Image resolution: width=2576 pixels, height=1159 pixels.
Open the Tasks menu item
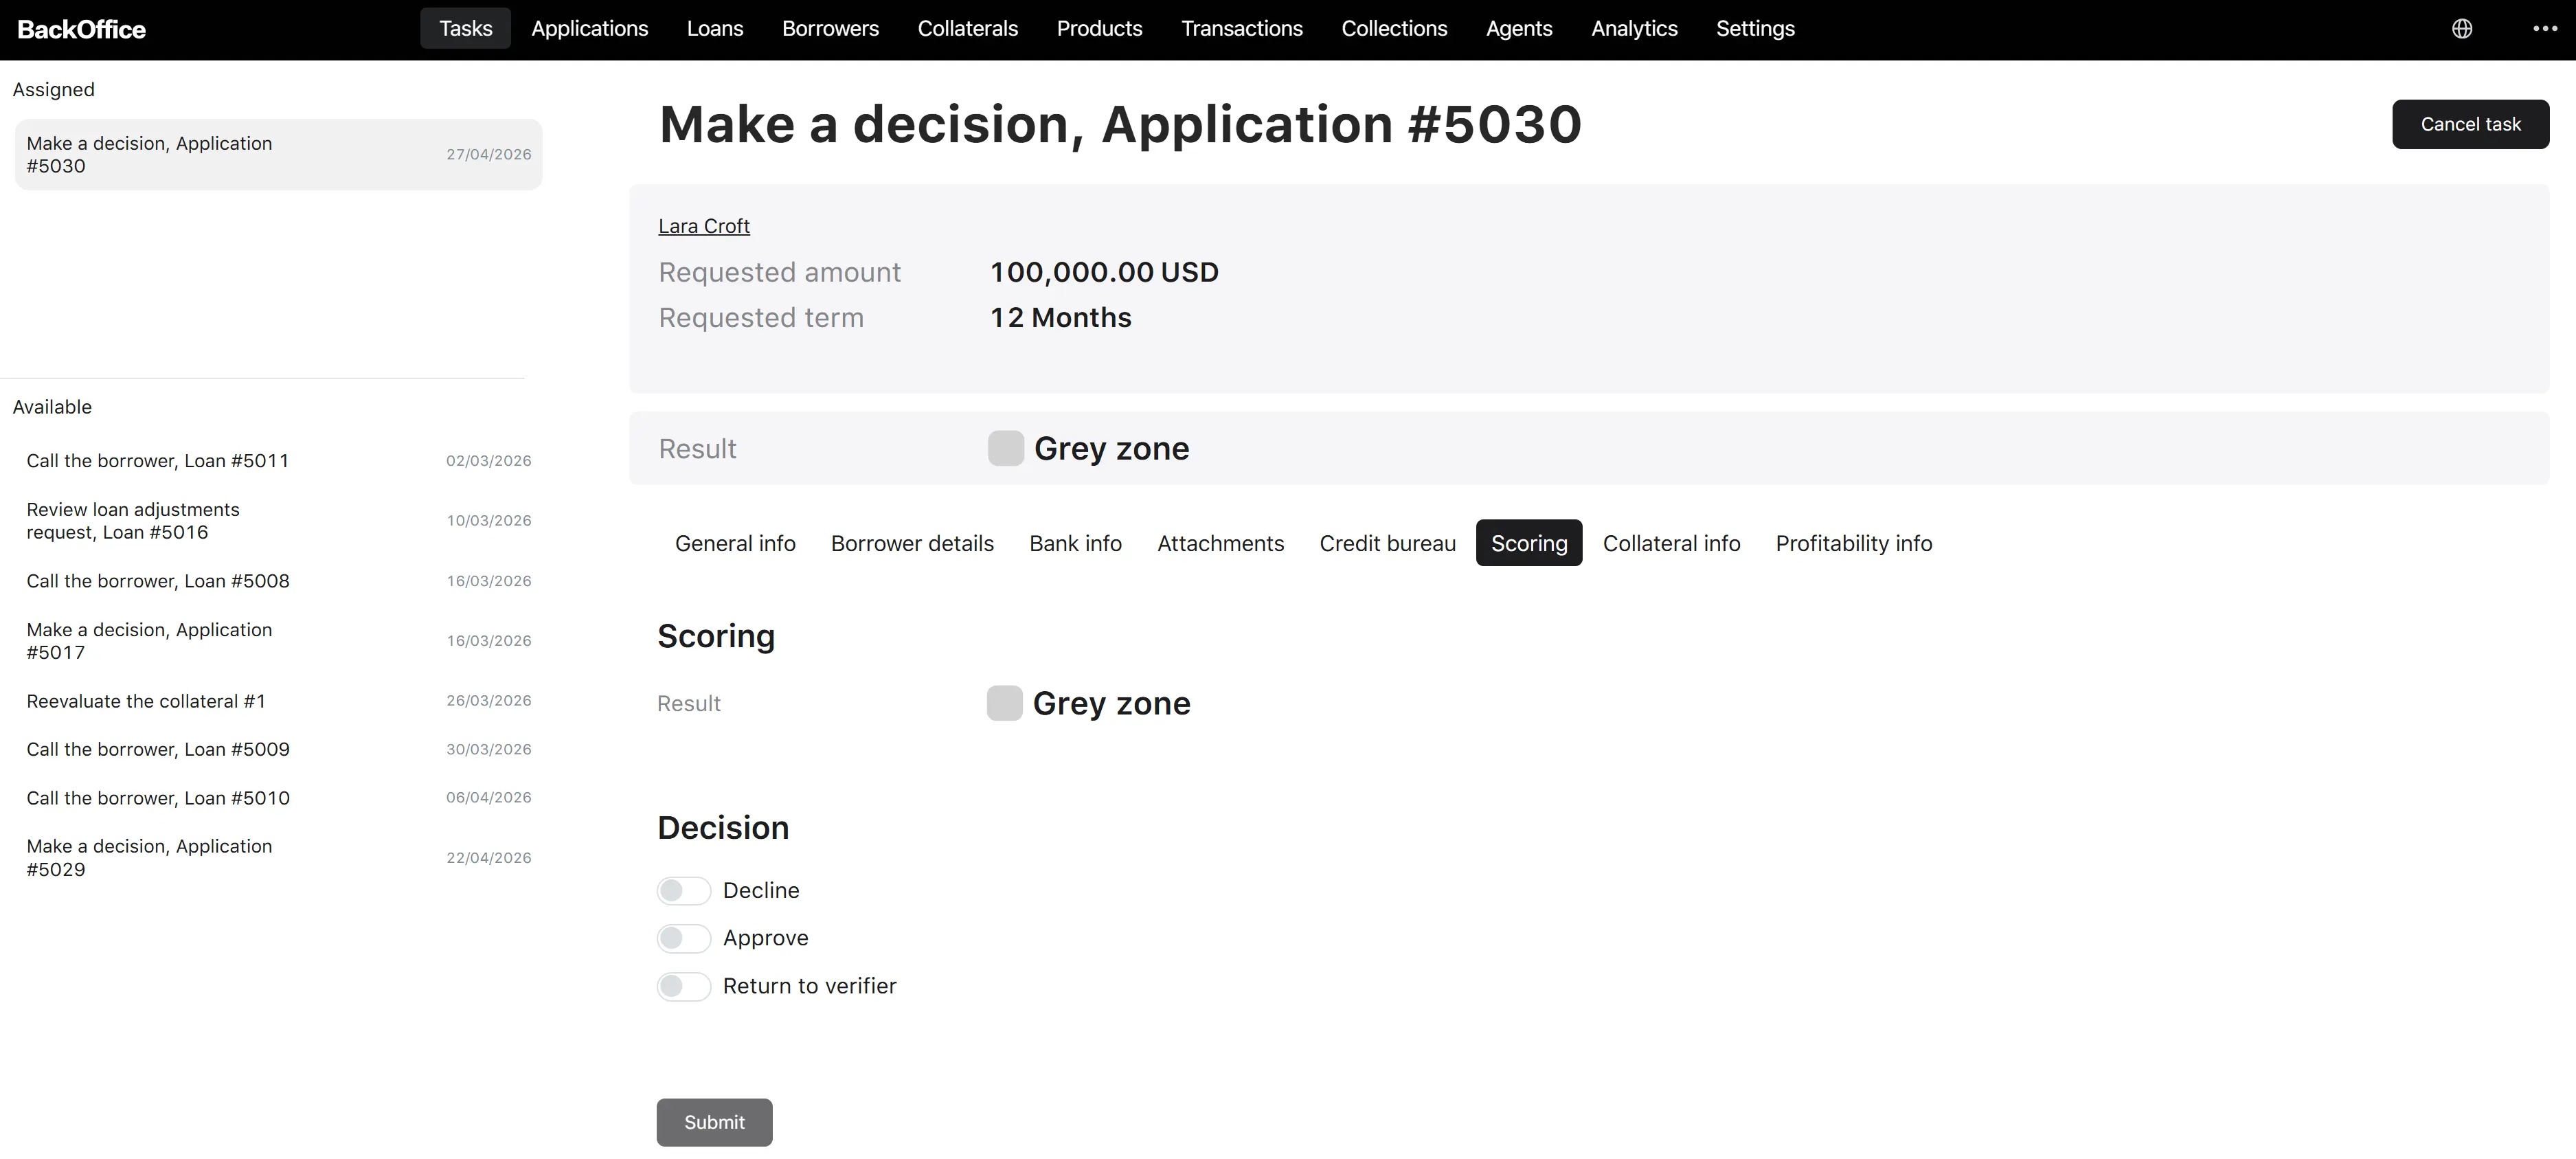coord(466,28)
